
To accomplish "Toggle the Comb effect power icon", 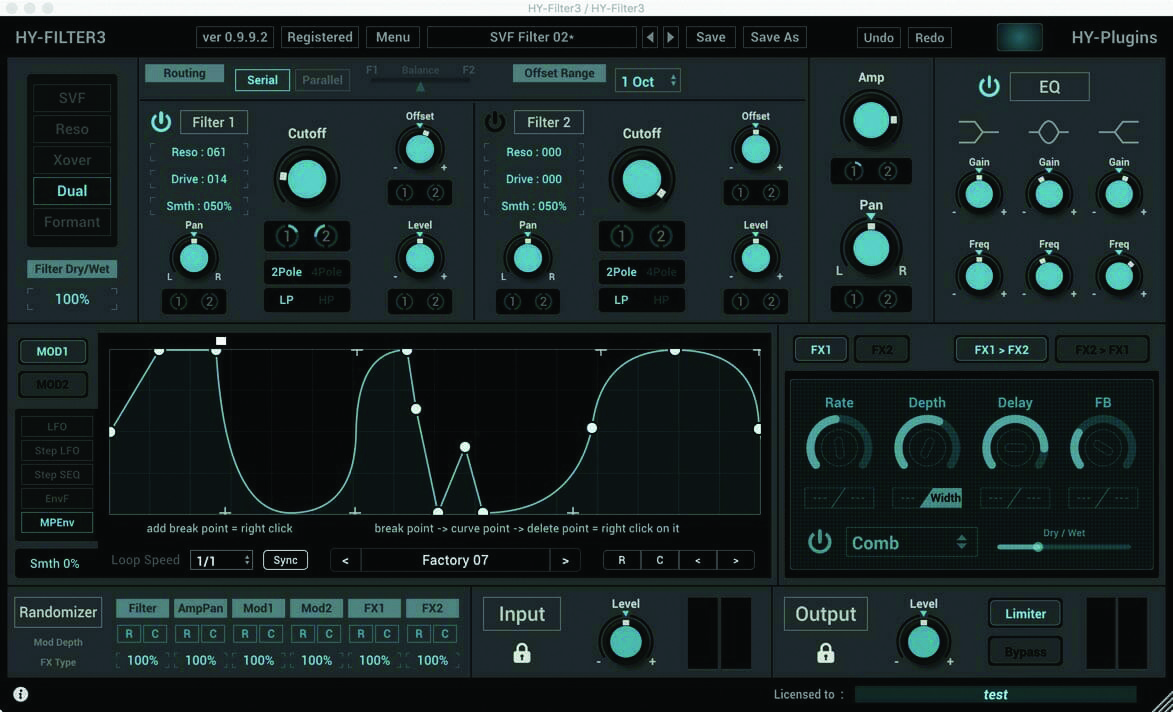I will click(x=819, y=541).
